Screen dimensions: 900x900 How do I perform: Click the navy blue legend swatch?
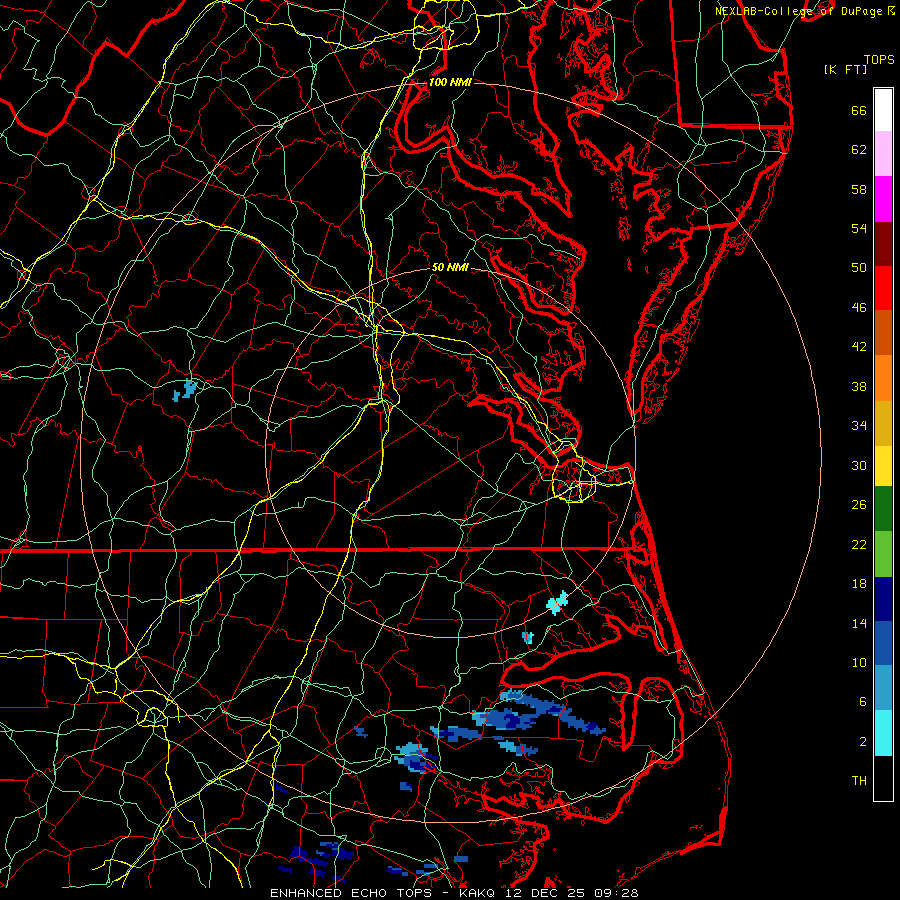point(883,599)
